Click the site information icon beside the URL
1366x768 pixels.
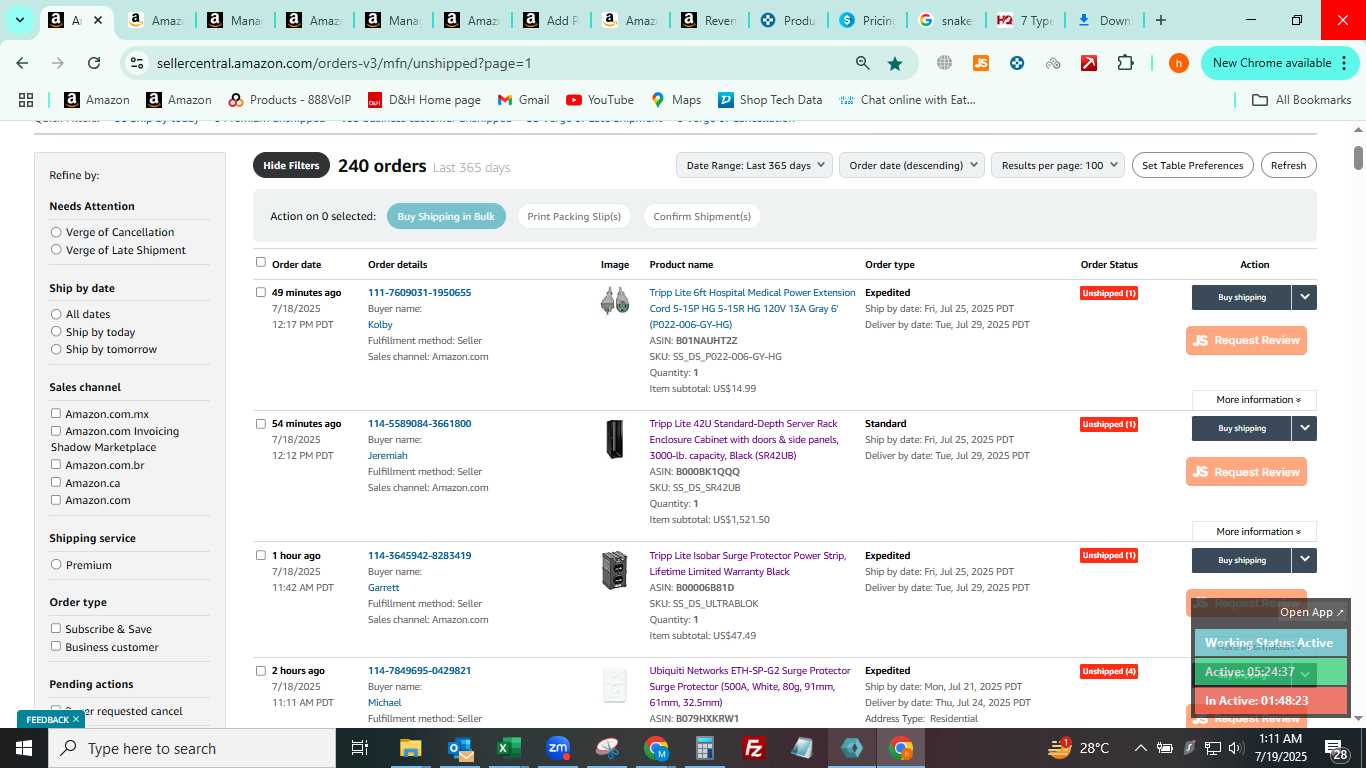click(137, 63)
